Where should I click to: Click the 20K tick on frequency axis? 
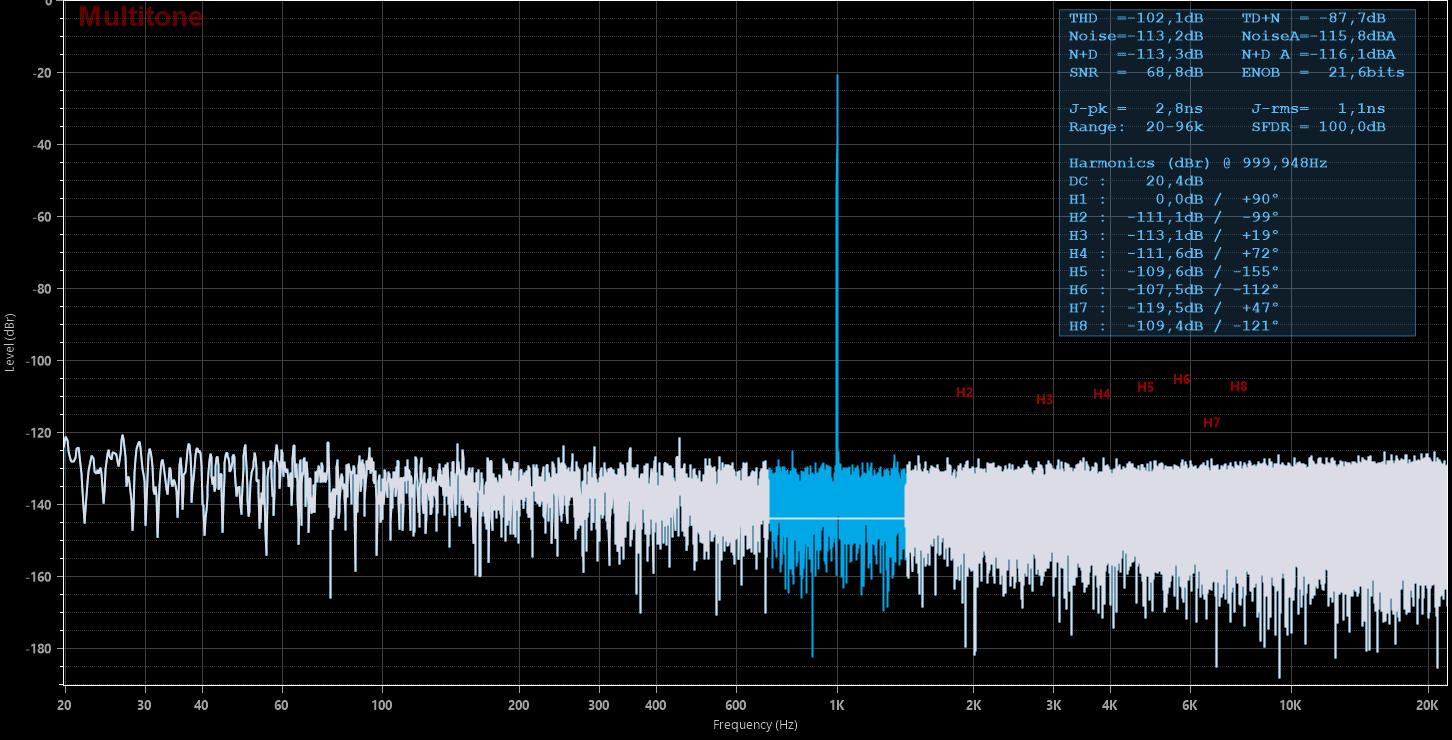pos(1427,705)
